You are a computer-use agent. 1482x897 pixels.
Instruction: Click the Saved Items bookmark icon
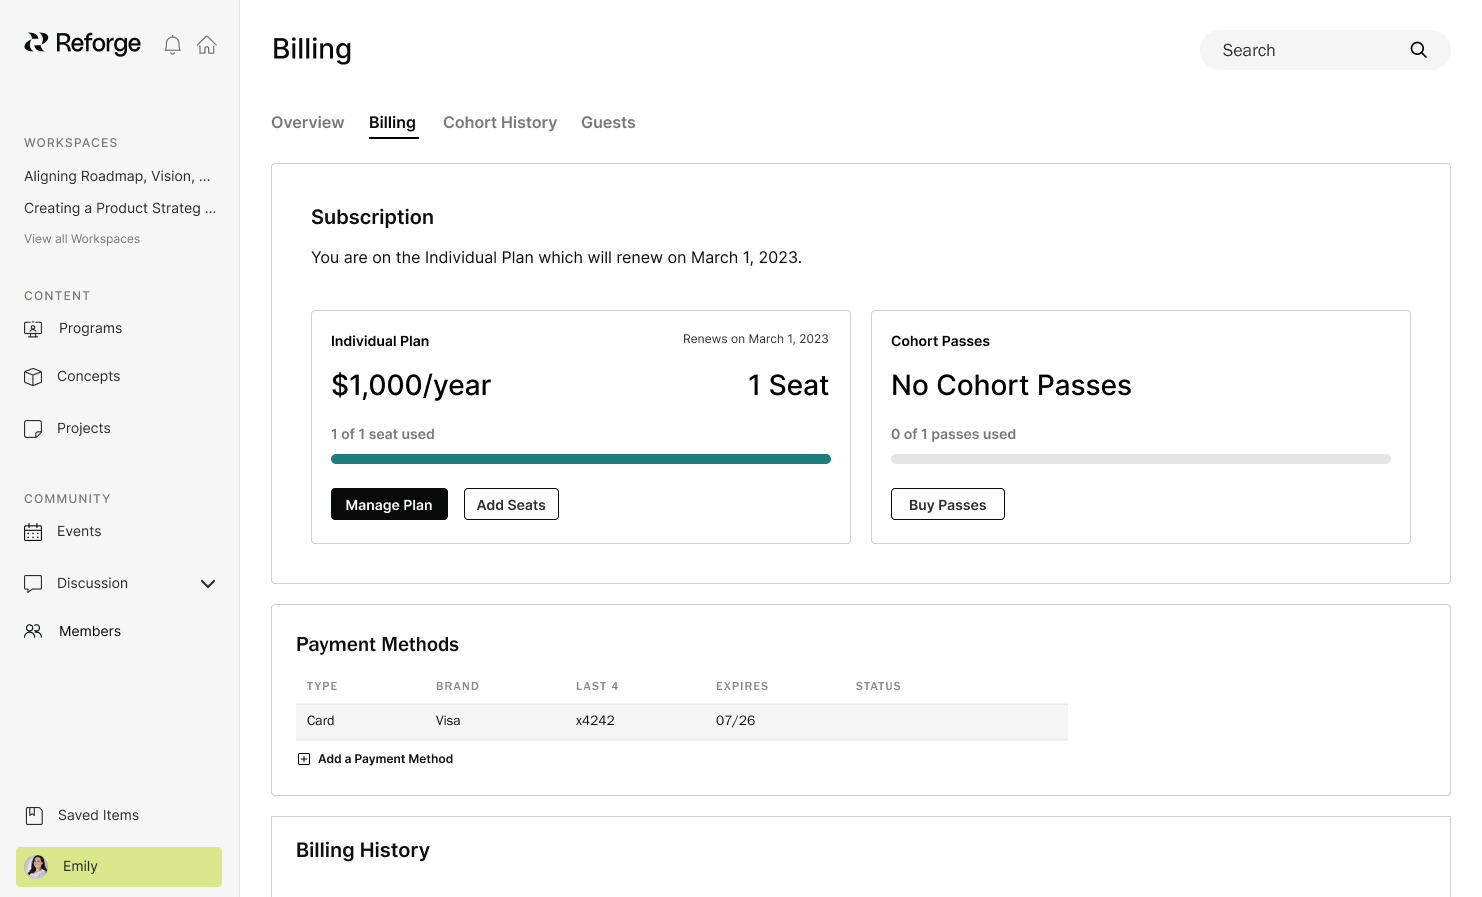click(34, 816)
